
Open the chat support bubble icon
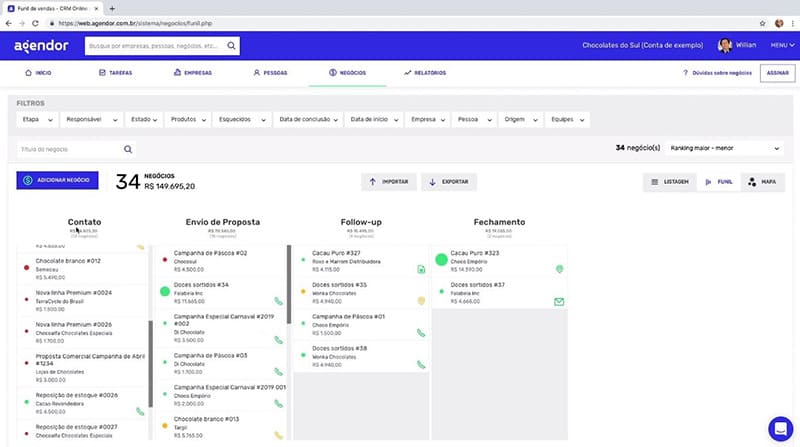click(778, 427)
